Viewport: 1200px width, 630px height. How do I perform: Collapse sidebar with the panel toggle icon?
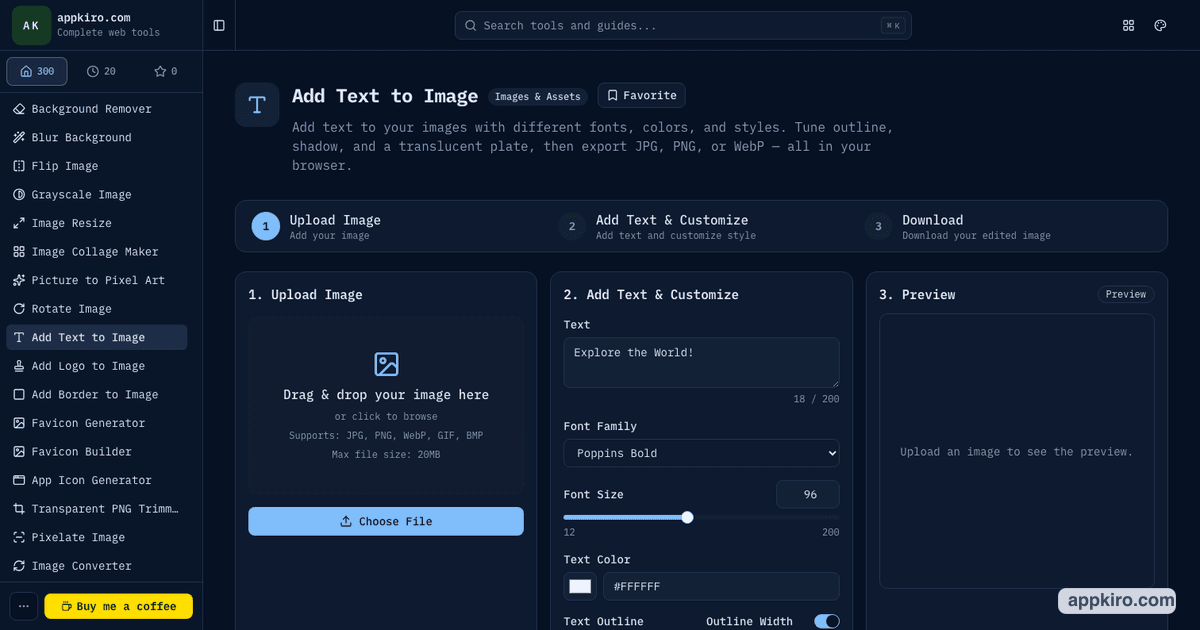point(219,25)
